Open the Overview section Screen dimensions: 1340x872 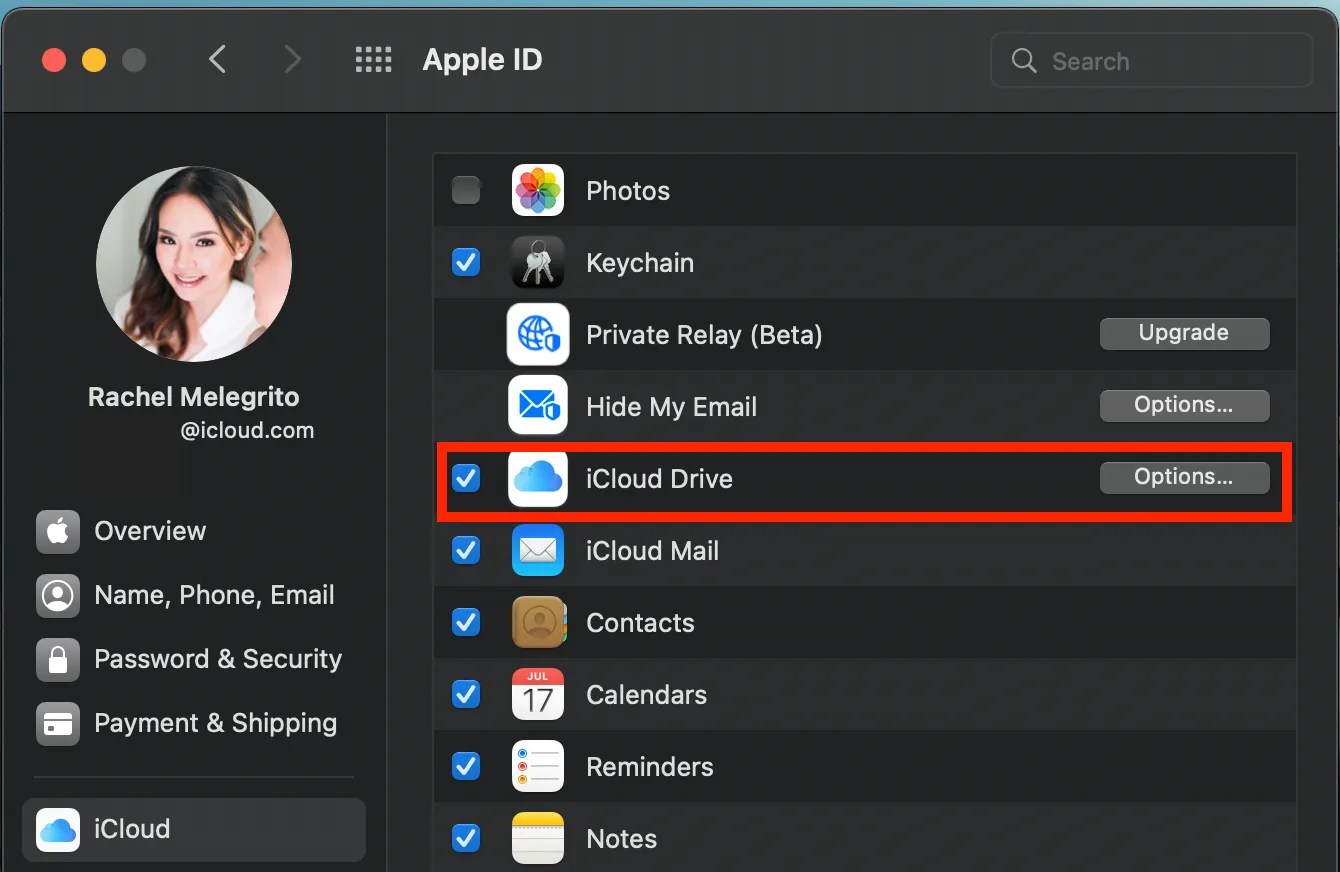tap(149, 531)
